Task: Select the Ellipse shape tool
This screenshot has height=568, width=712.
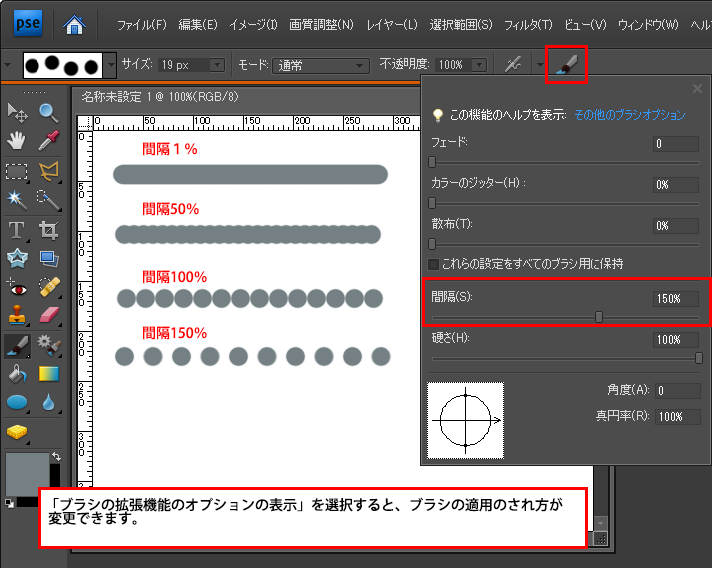Action: [x=17, y=402]
